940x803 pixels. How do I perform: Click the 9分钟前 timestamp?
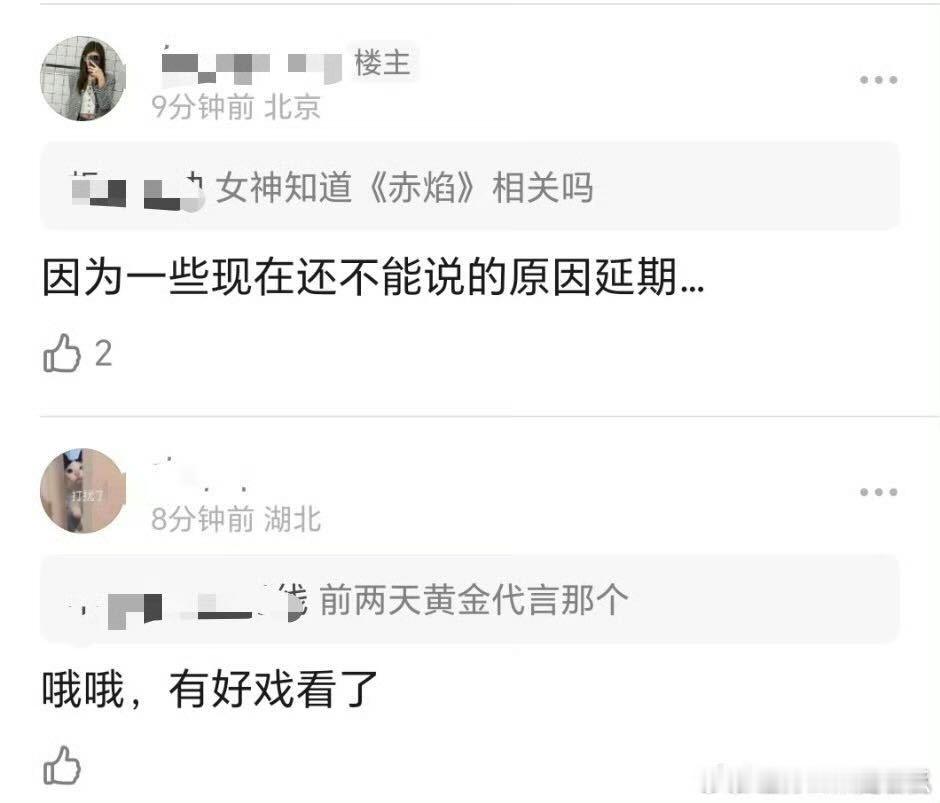(x=203, y=107)
